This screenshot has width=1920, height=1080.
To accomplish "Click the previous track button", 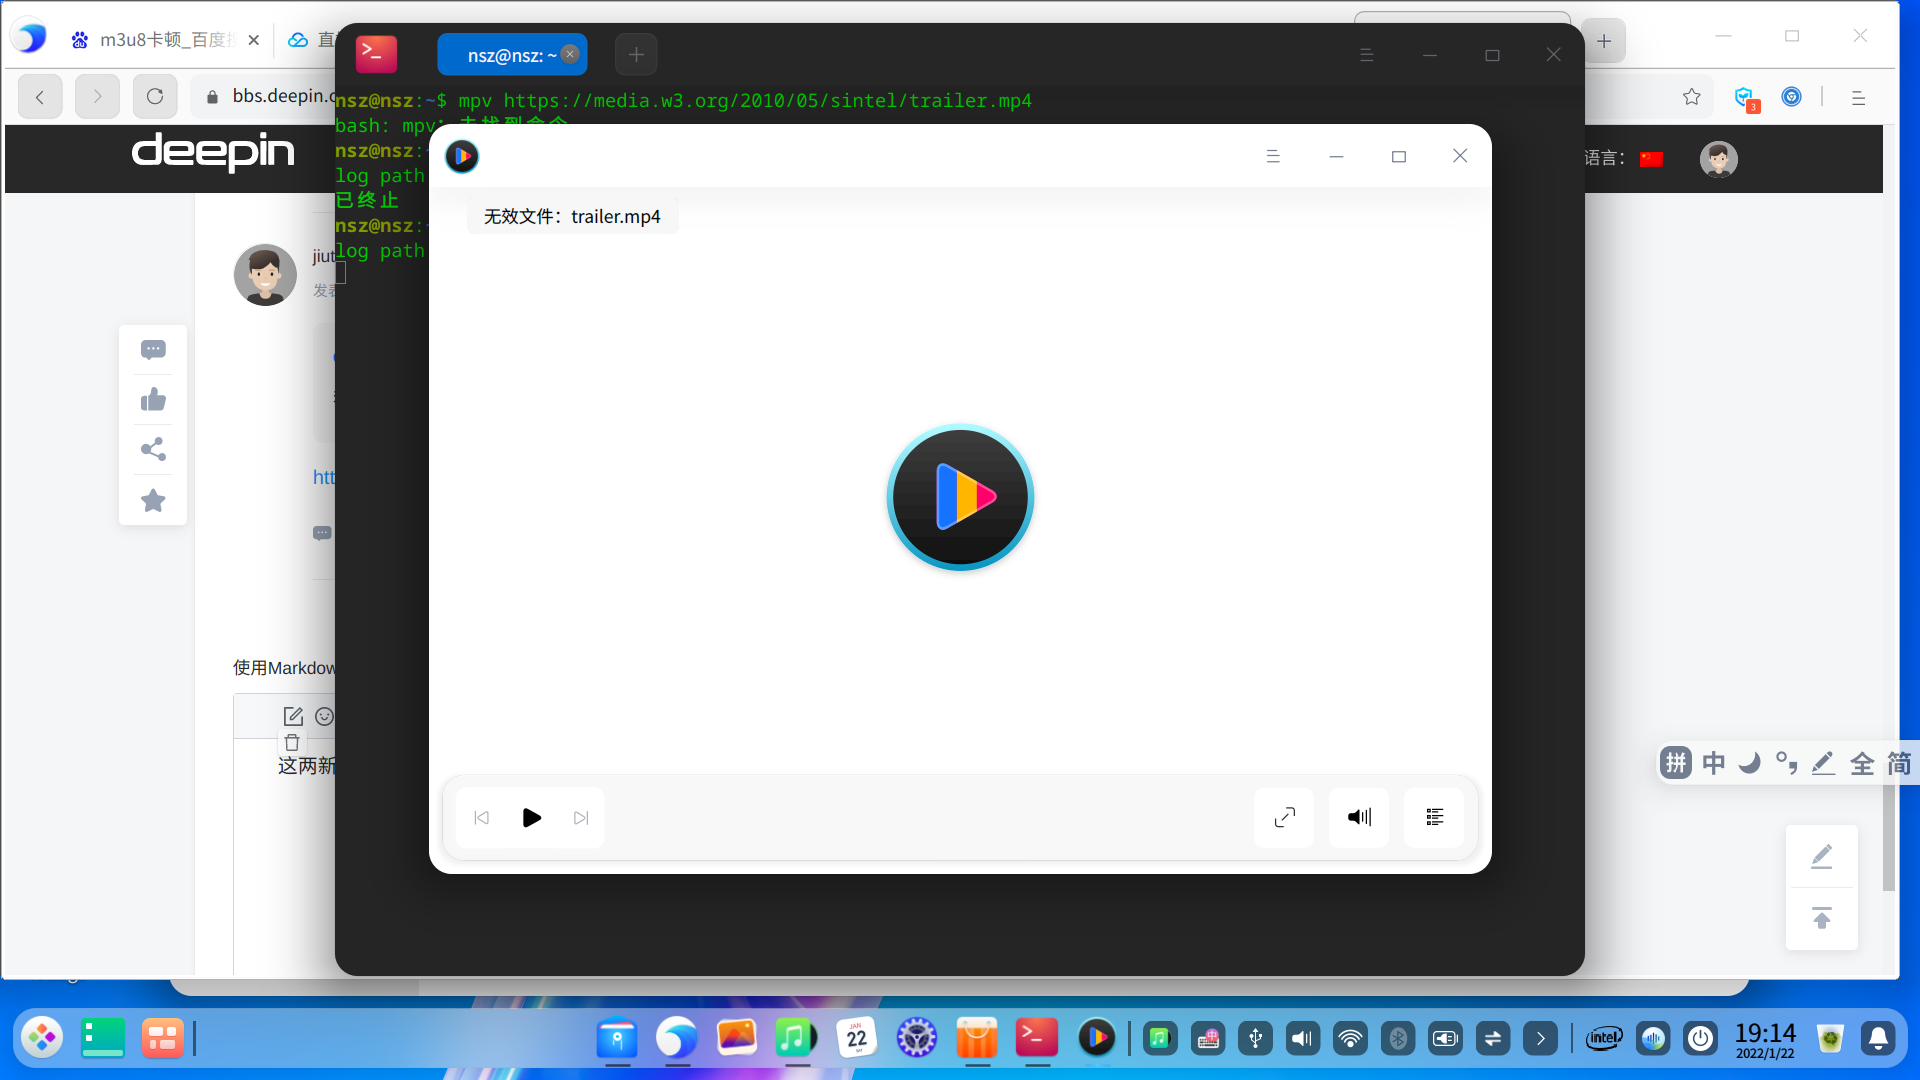I will tap(481, 818).
